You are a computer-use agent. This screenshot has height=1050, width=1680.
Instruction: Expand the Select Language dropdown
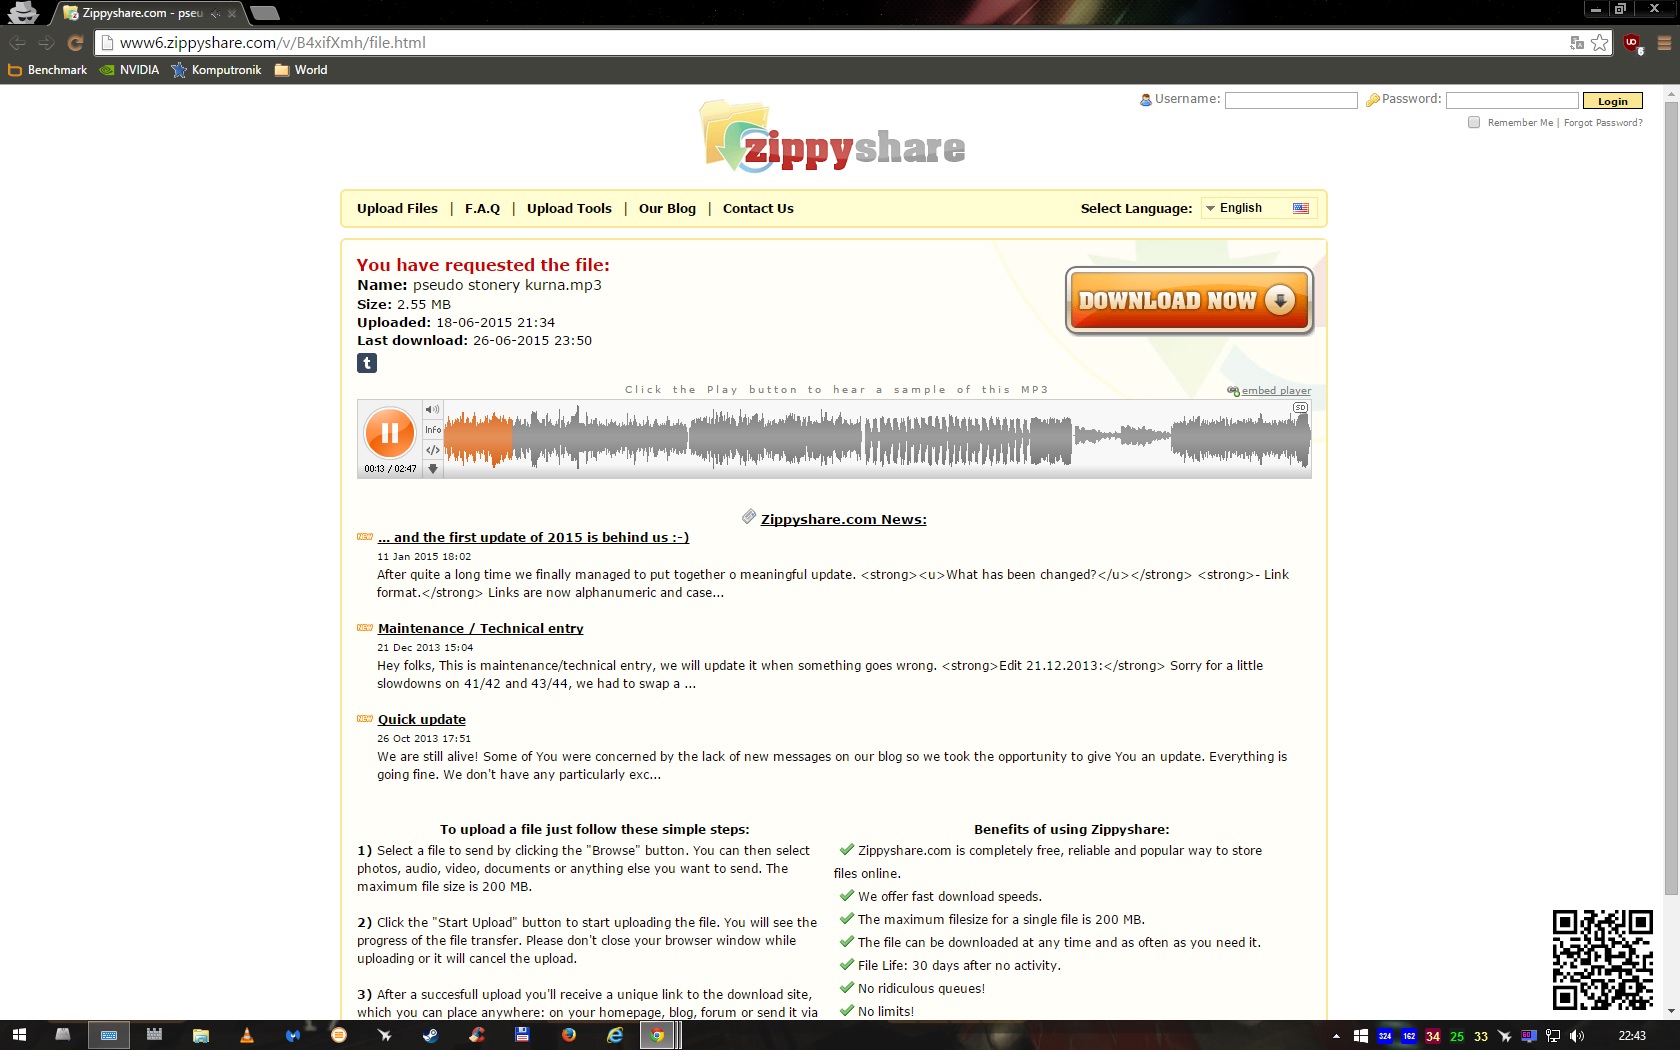[1258, 208]
